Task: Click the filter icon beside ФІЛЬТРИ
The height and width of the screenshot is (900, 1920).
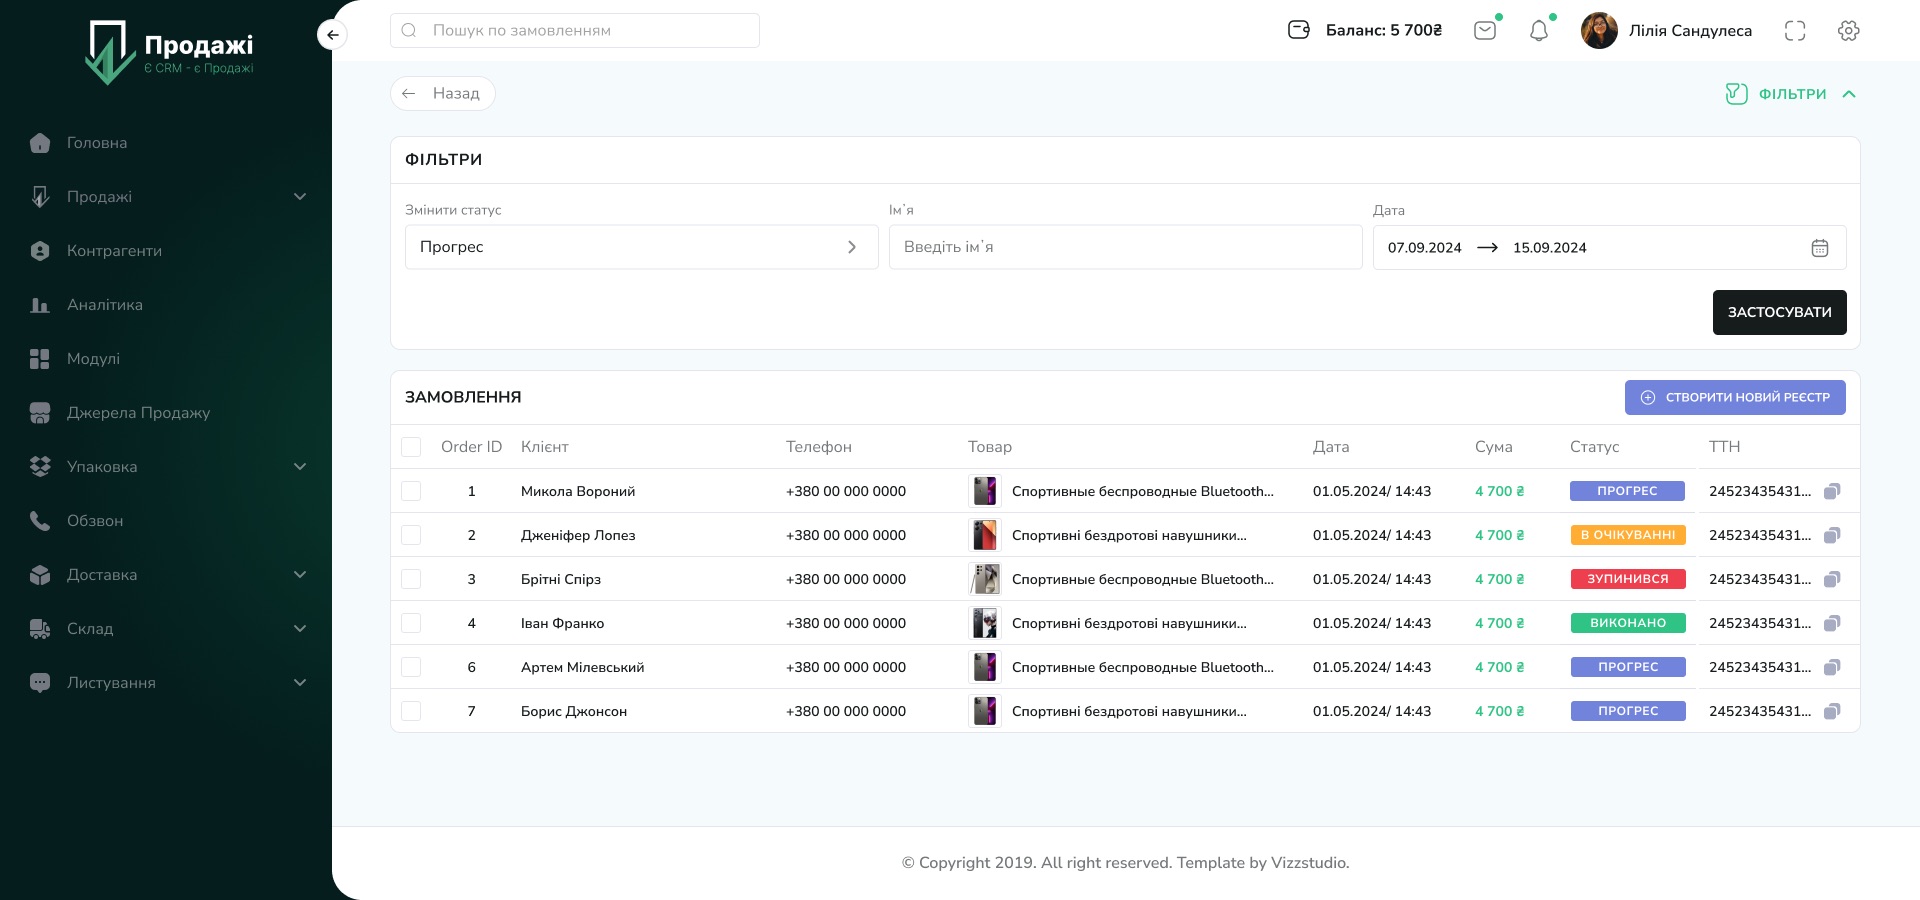Action: (x=1736, y=94)
